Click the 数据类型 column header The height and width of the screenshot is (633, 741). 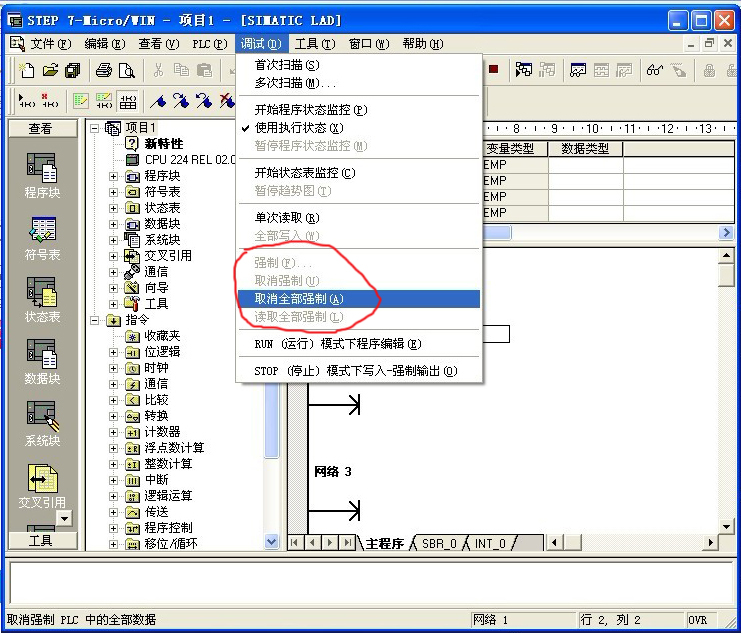click(x=585, y=149)
